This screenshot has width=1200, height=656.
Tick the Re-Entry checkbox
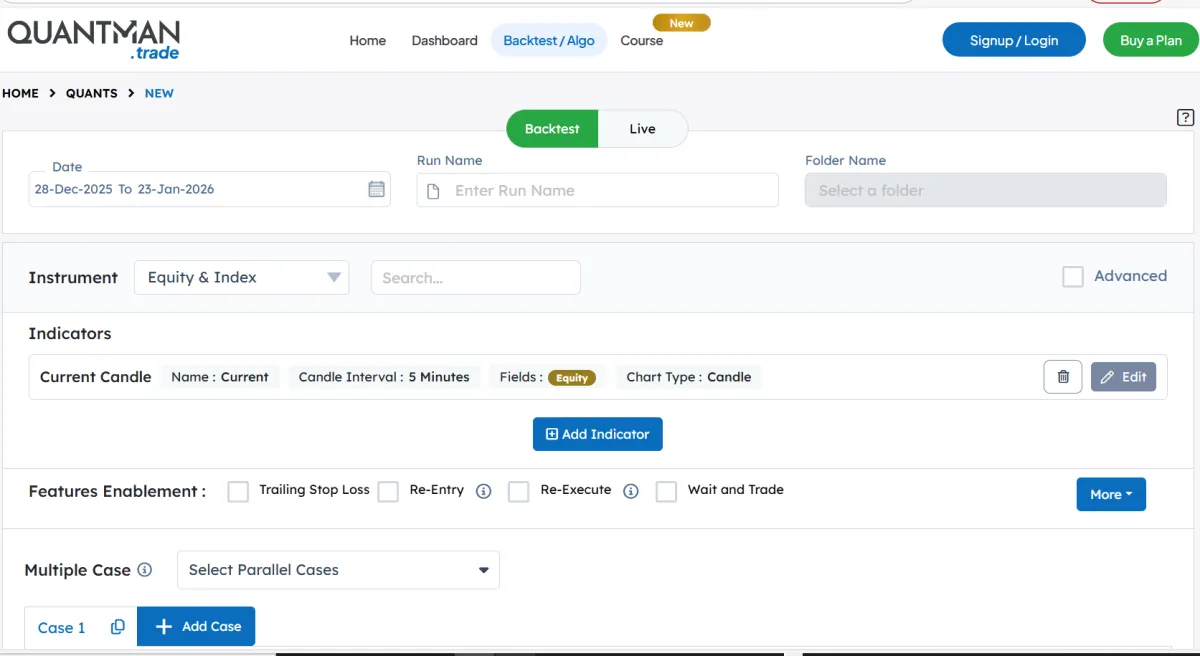coord(388,491)
